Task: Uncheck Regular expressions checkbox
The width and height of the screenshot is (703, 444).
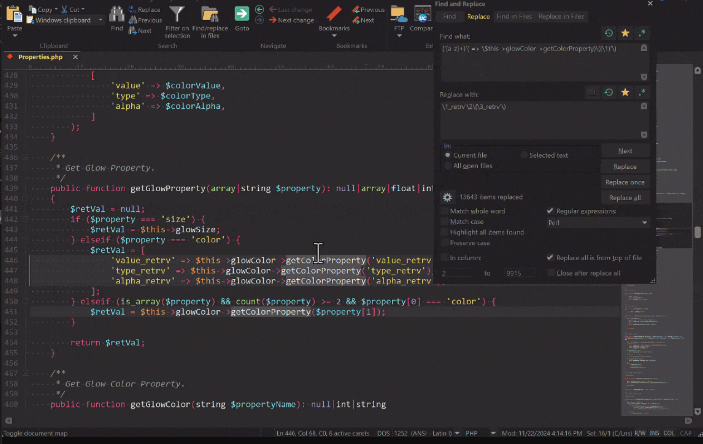Action: pos(550,211)
